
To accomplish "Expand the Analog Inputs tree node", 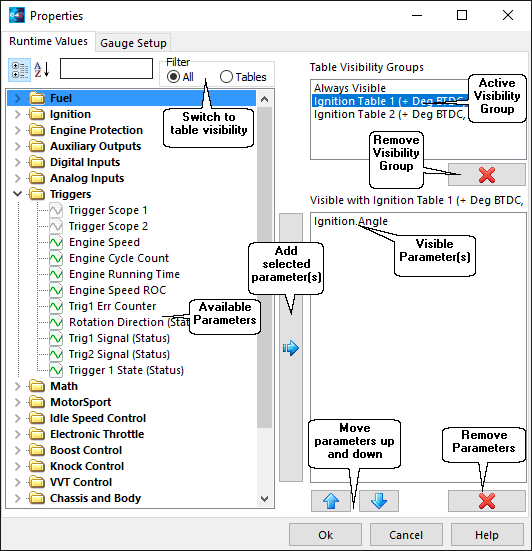I will [18, 178].
